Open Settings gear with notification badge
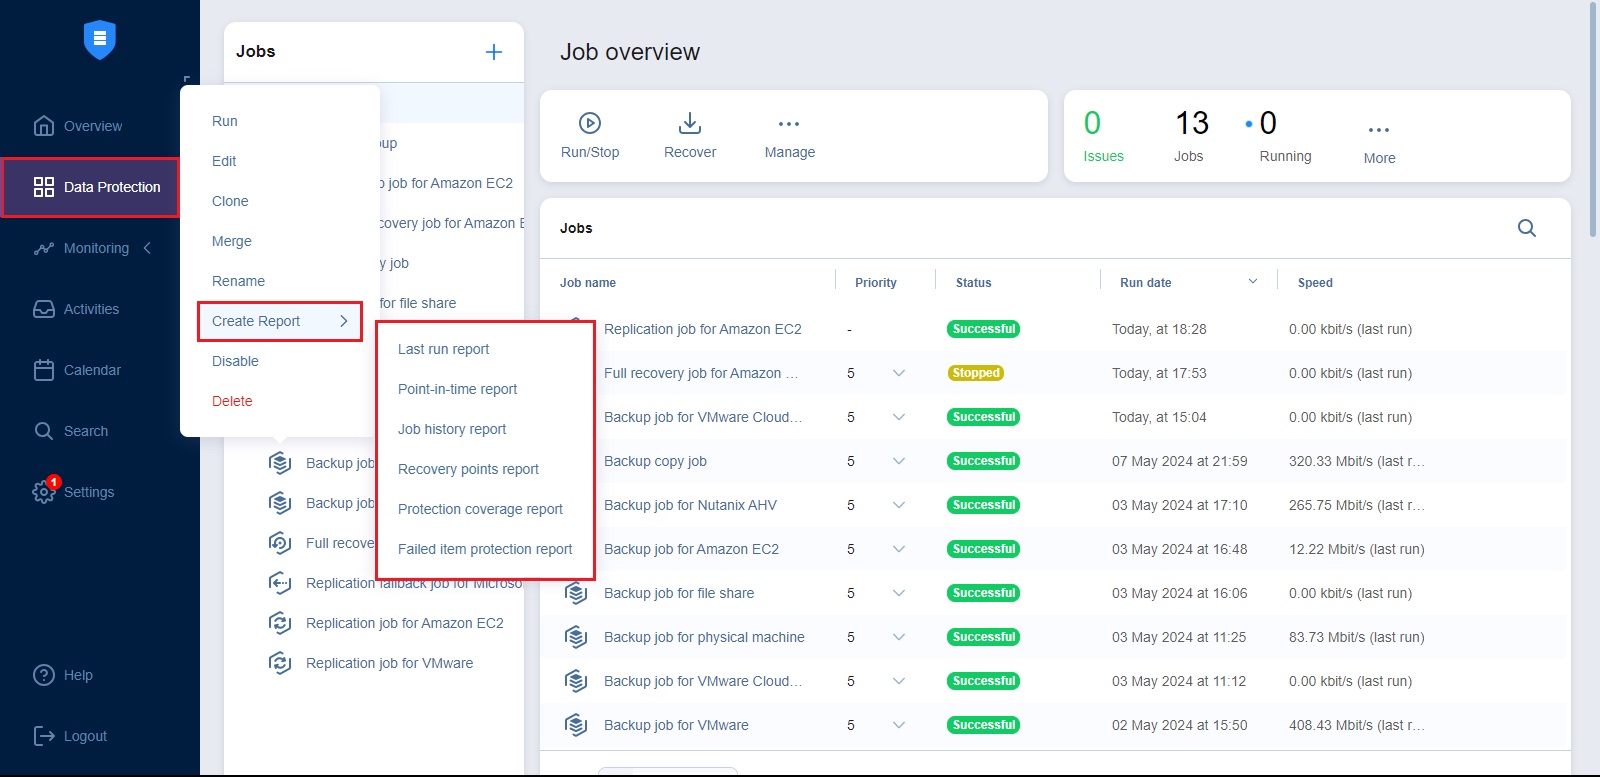Screen dimensions: 1600x777 click(x=44, y=491)
